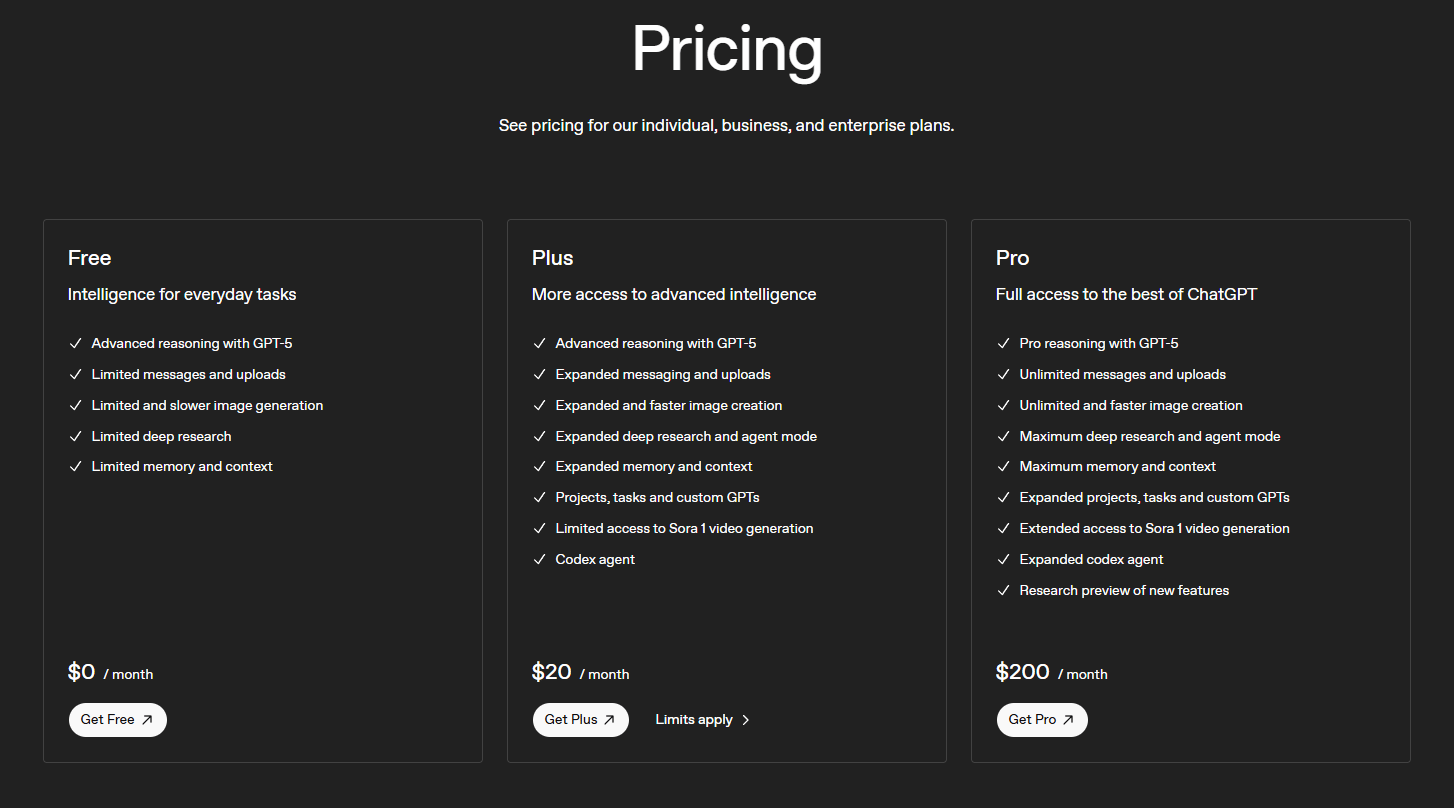The height and width of the screenshot is (808, 1454).
Task: Click Limited access to Sora 1 video generation text
Action: point(684,529)
